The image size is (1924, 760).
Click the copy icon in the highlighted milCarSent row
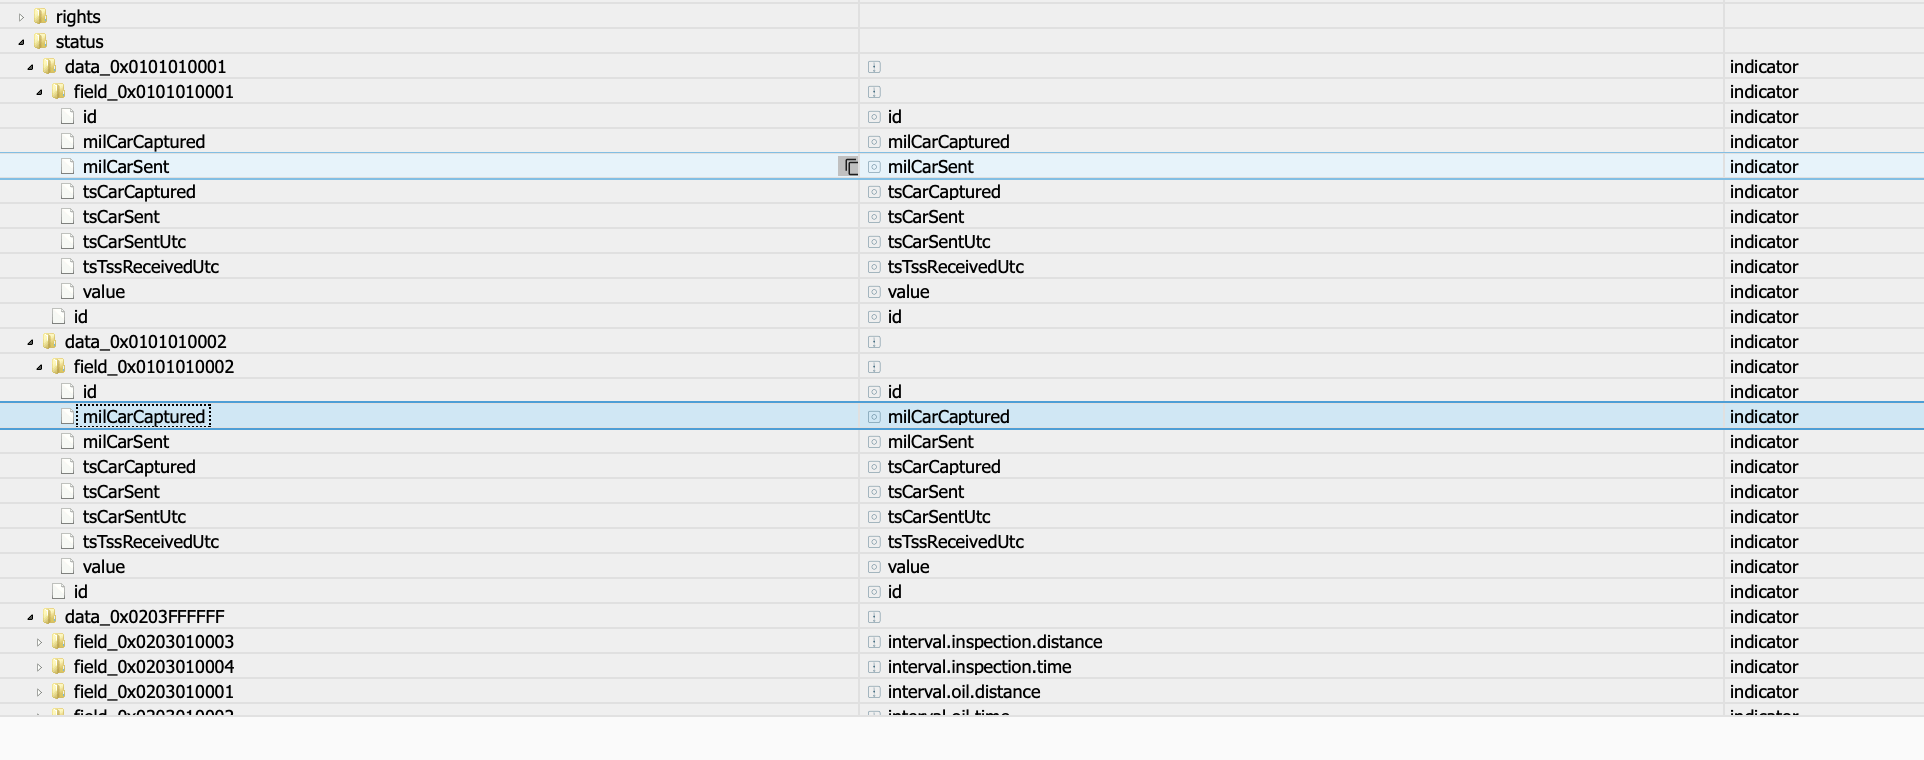849,167
